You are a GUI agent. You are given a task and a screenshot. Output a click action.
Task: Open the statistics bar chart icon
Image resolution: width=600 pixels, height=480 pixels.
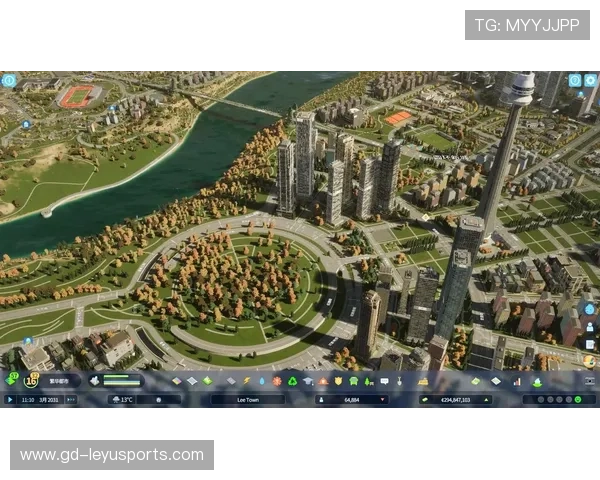click(517, 381)
